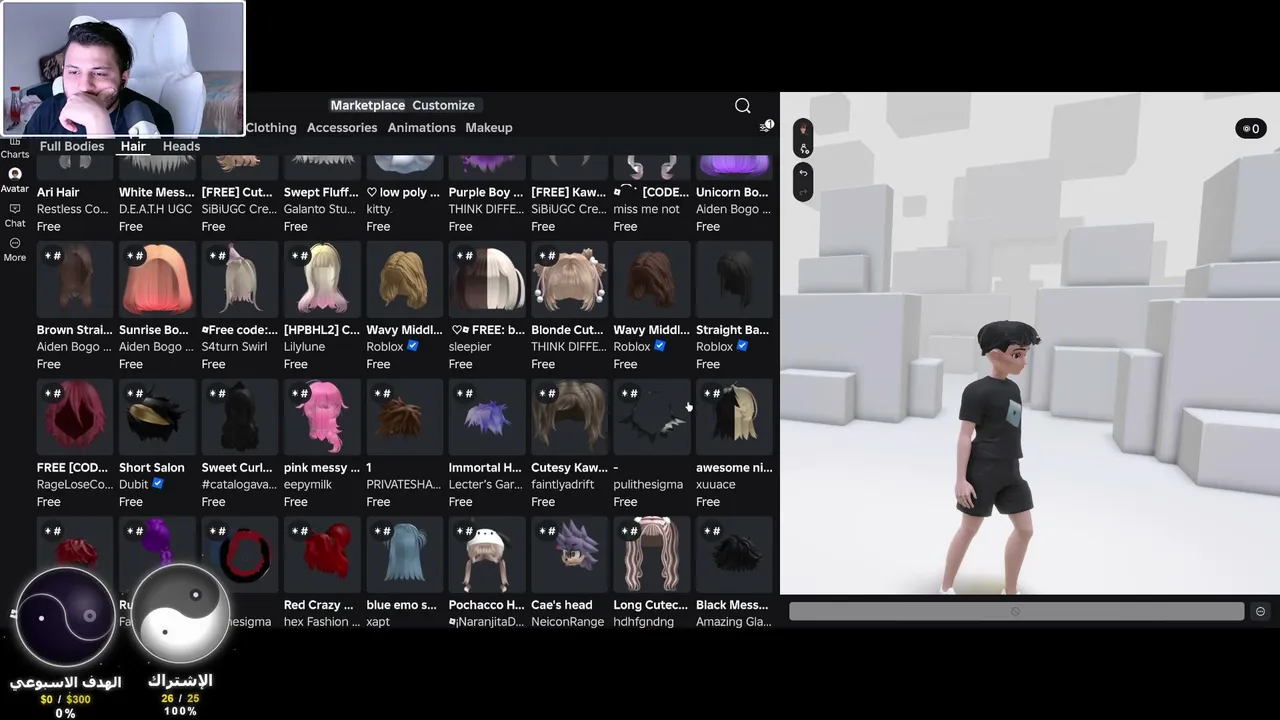The height and width of the screenshot is (720, 1280).
Task: Select the Red Crazy... hair thumbnail
Action: pos(322,555)
